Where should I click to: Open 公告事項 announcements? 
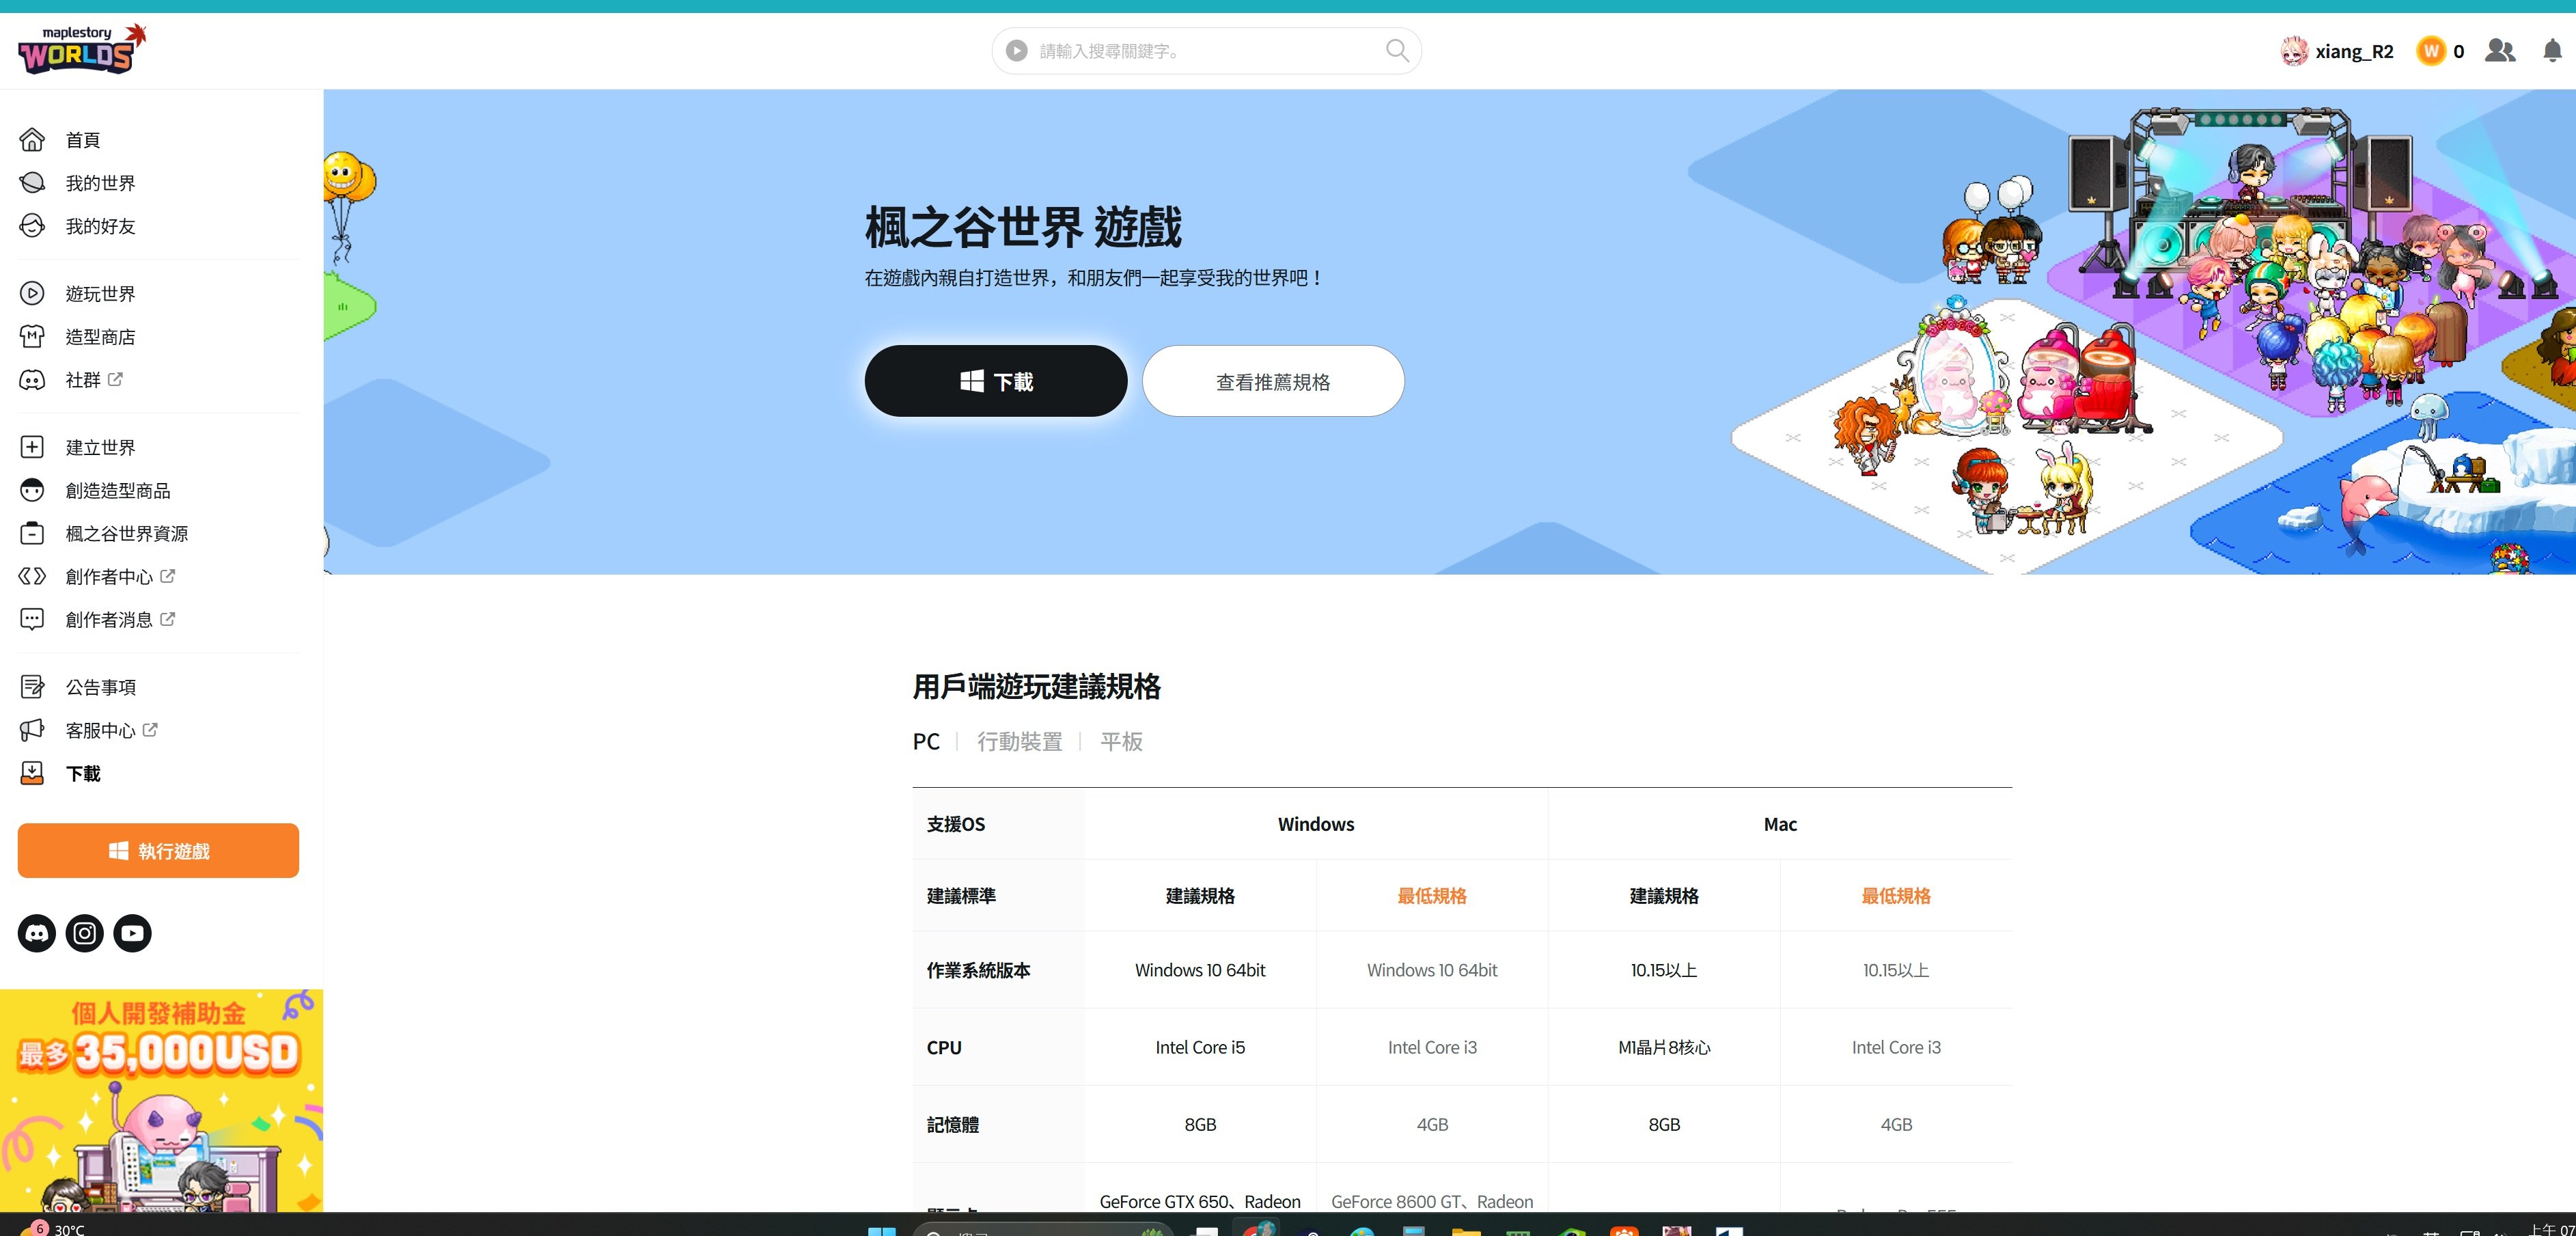point(100,687)
